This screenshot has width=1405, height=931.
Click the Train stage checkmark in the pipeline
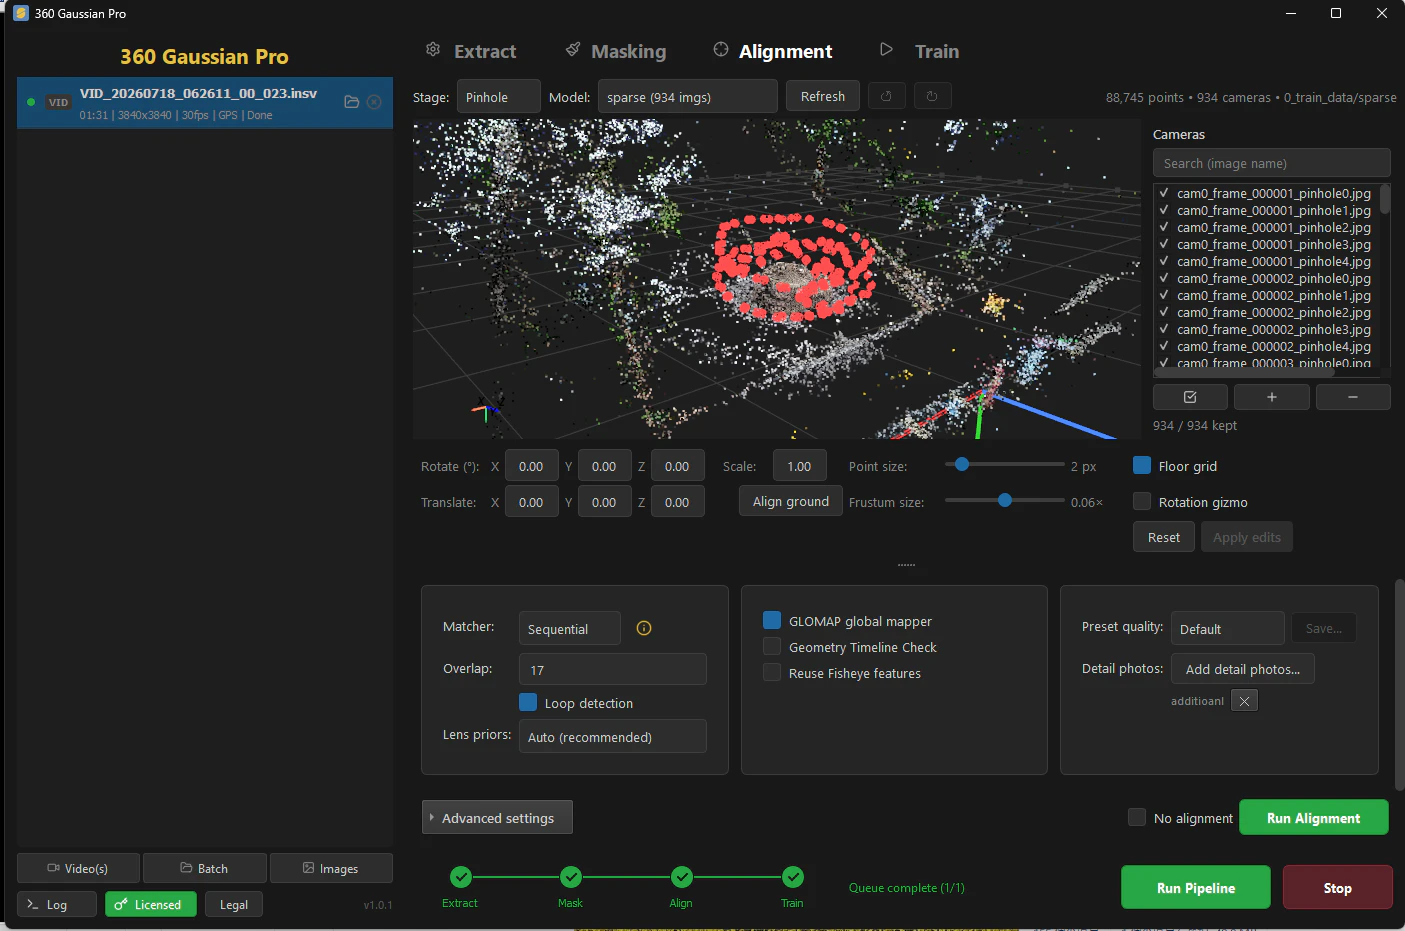coord(793,877)
